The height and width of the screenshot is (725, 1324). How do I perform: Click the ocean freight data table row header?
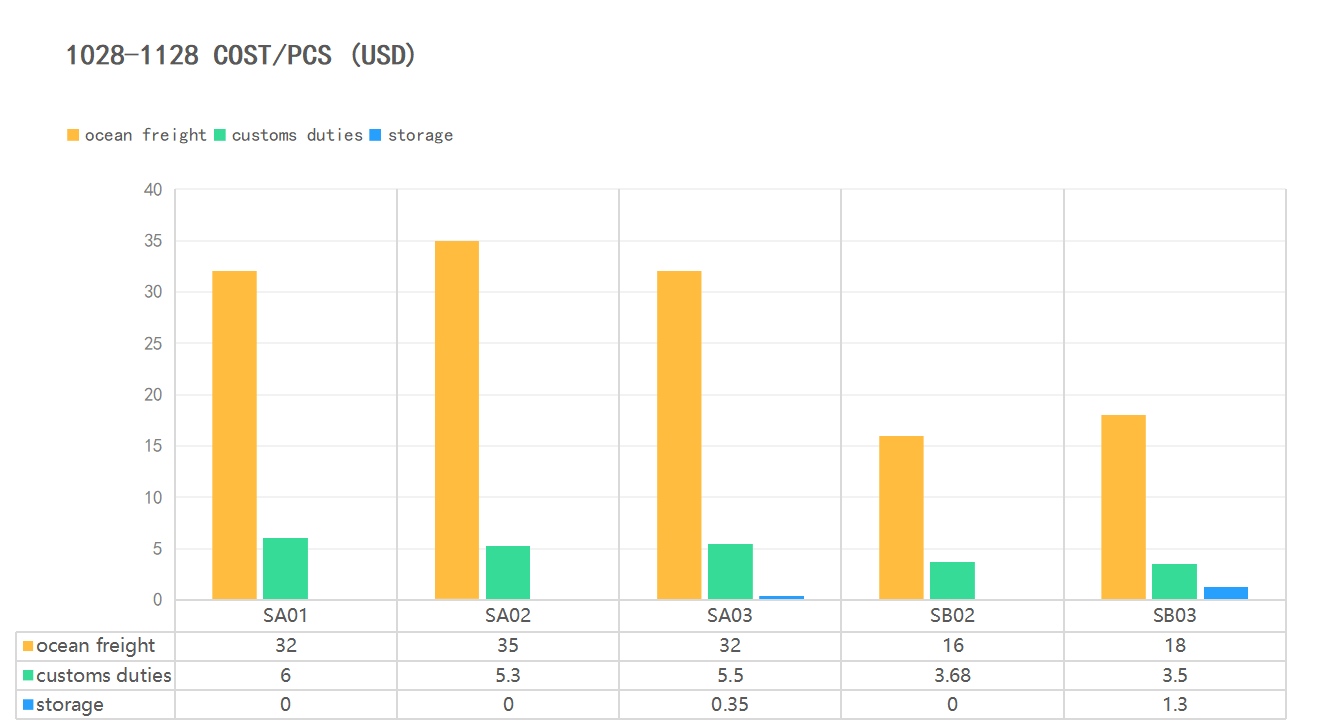(95, 646)
